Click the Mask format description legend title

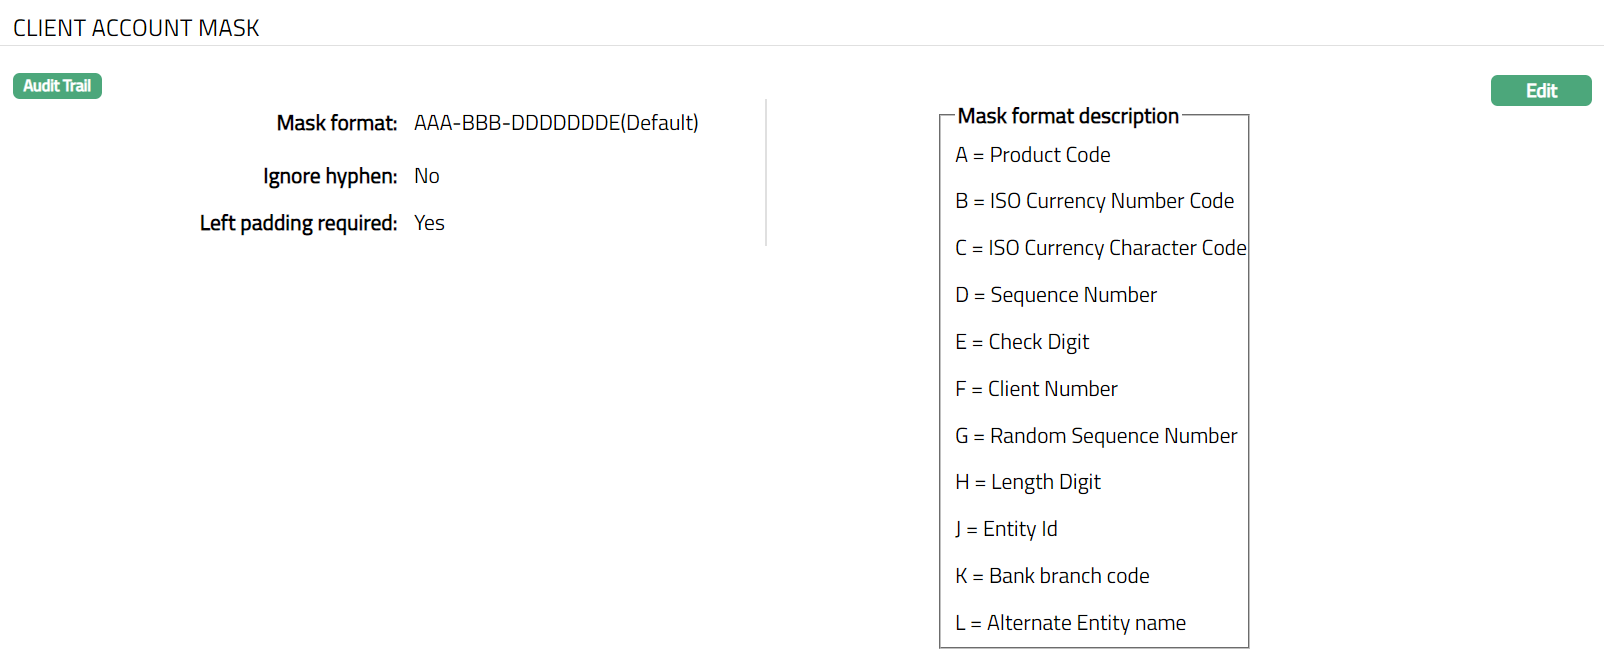coord(1068,116)
